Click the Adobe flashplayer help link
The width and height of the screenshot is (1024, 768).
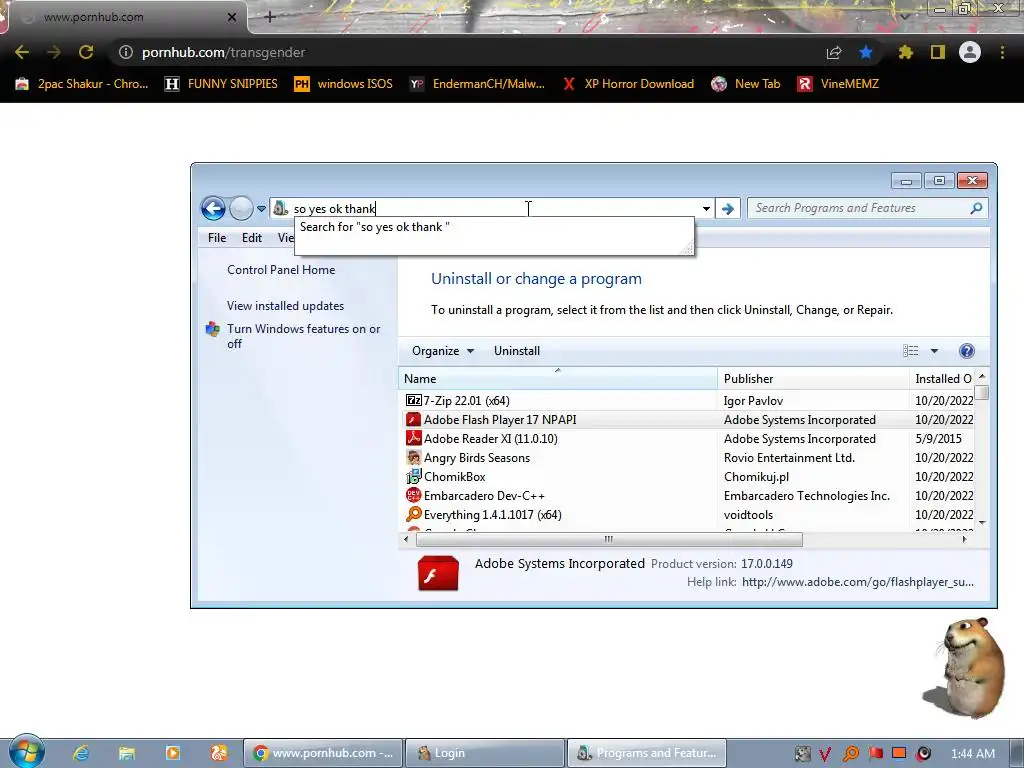coord(857,582)
